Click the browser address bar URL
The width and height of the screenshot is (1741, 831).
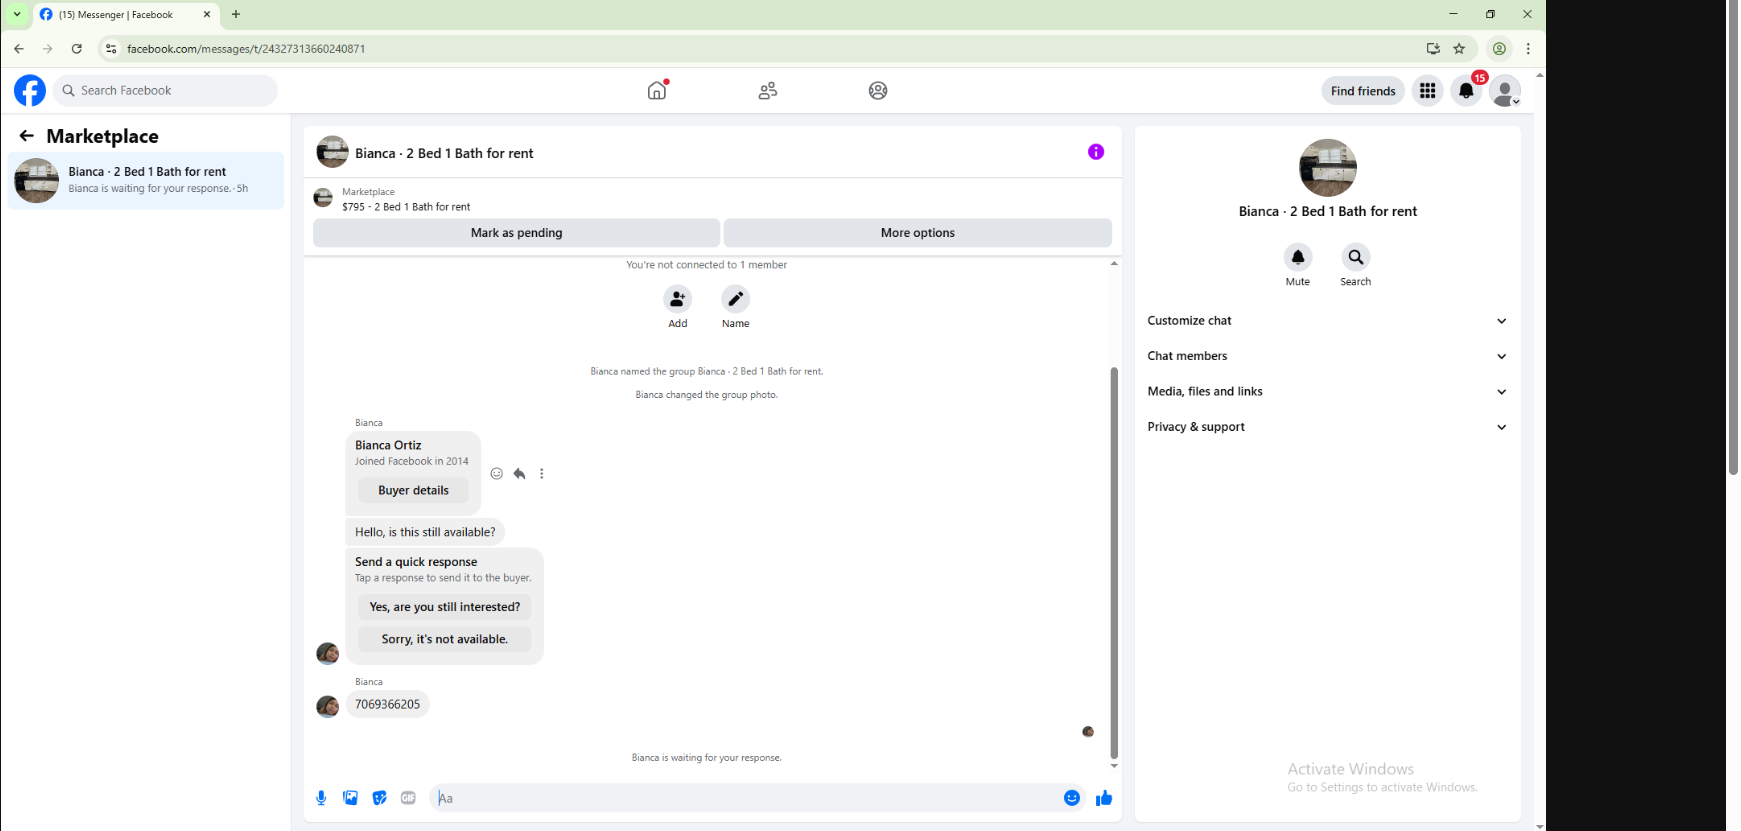point(246,49)
